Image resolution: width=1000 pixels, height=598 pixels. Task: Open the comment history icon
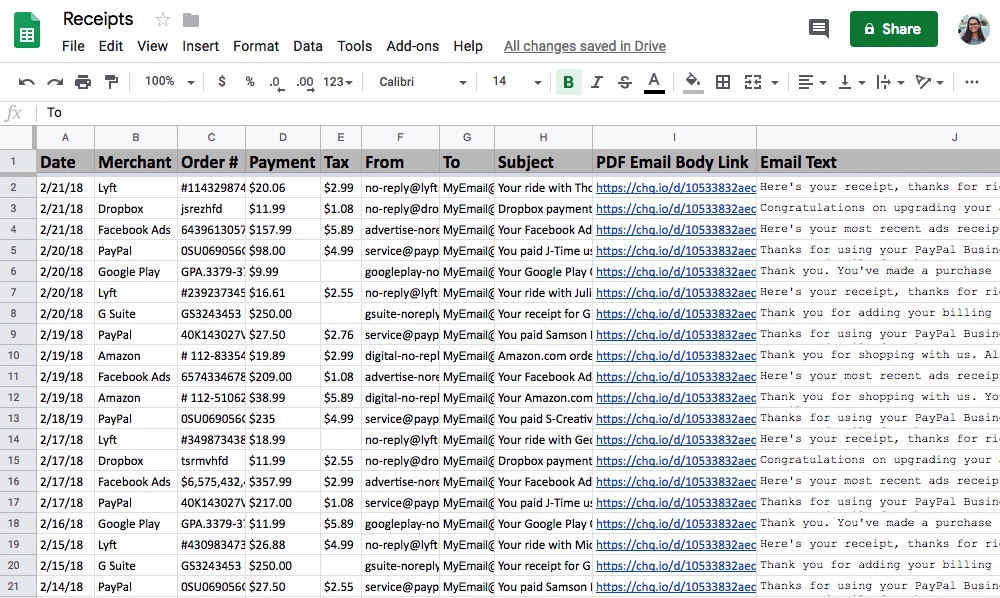[x=818, y=29]
